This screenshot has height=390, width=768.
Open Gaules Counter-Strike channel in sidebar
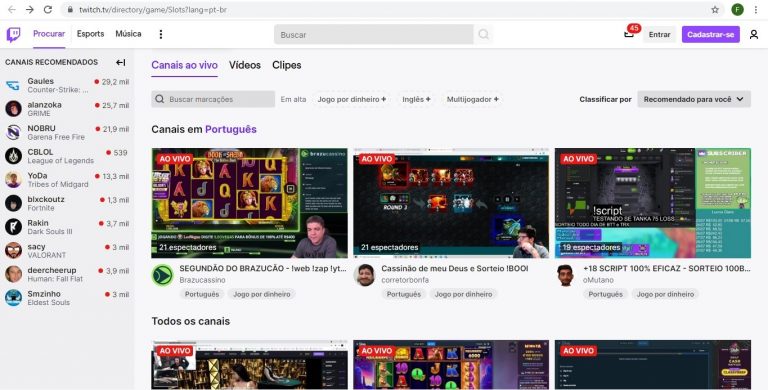(x=67, y=85)
